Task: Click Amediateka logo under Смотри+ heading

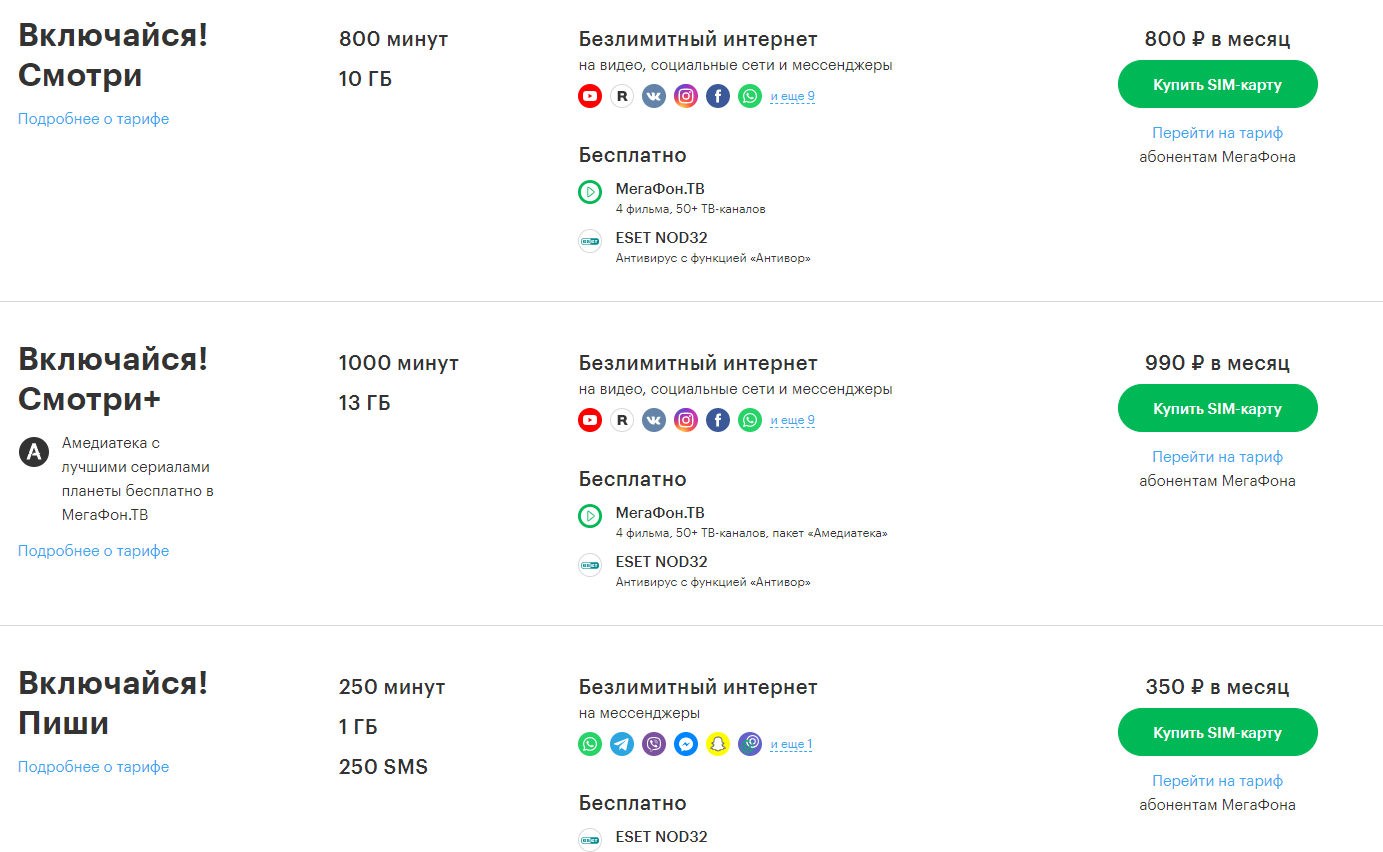Action: (x=34, y=452)
